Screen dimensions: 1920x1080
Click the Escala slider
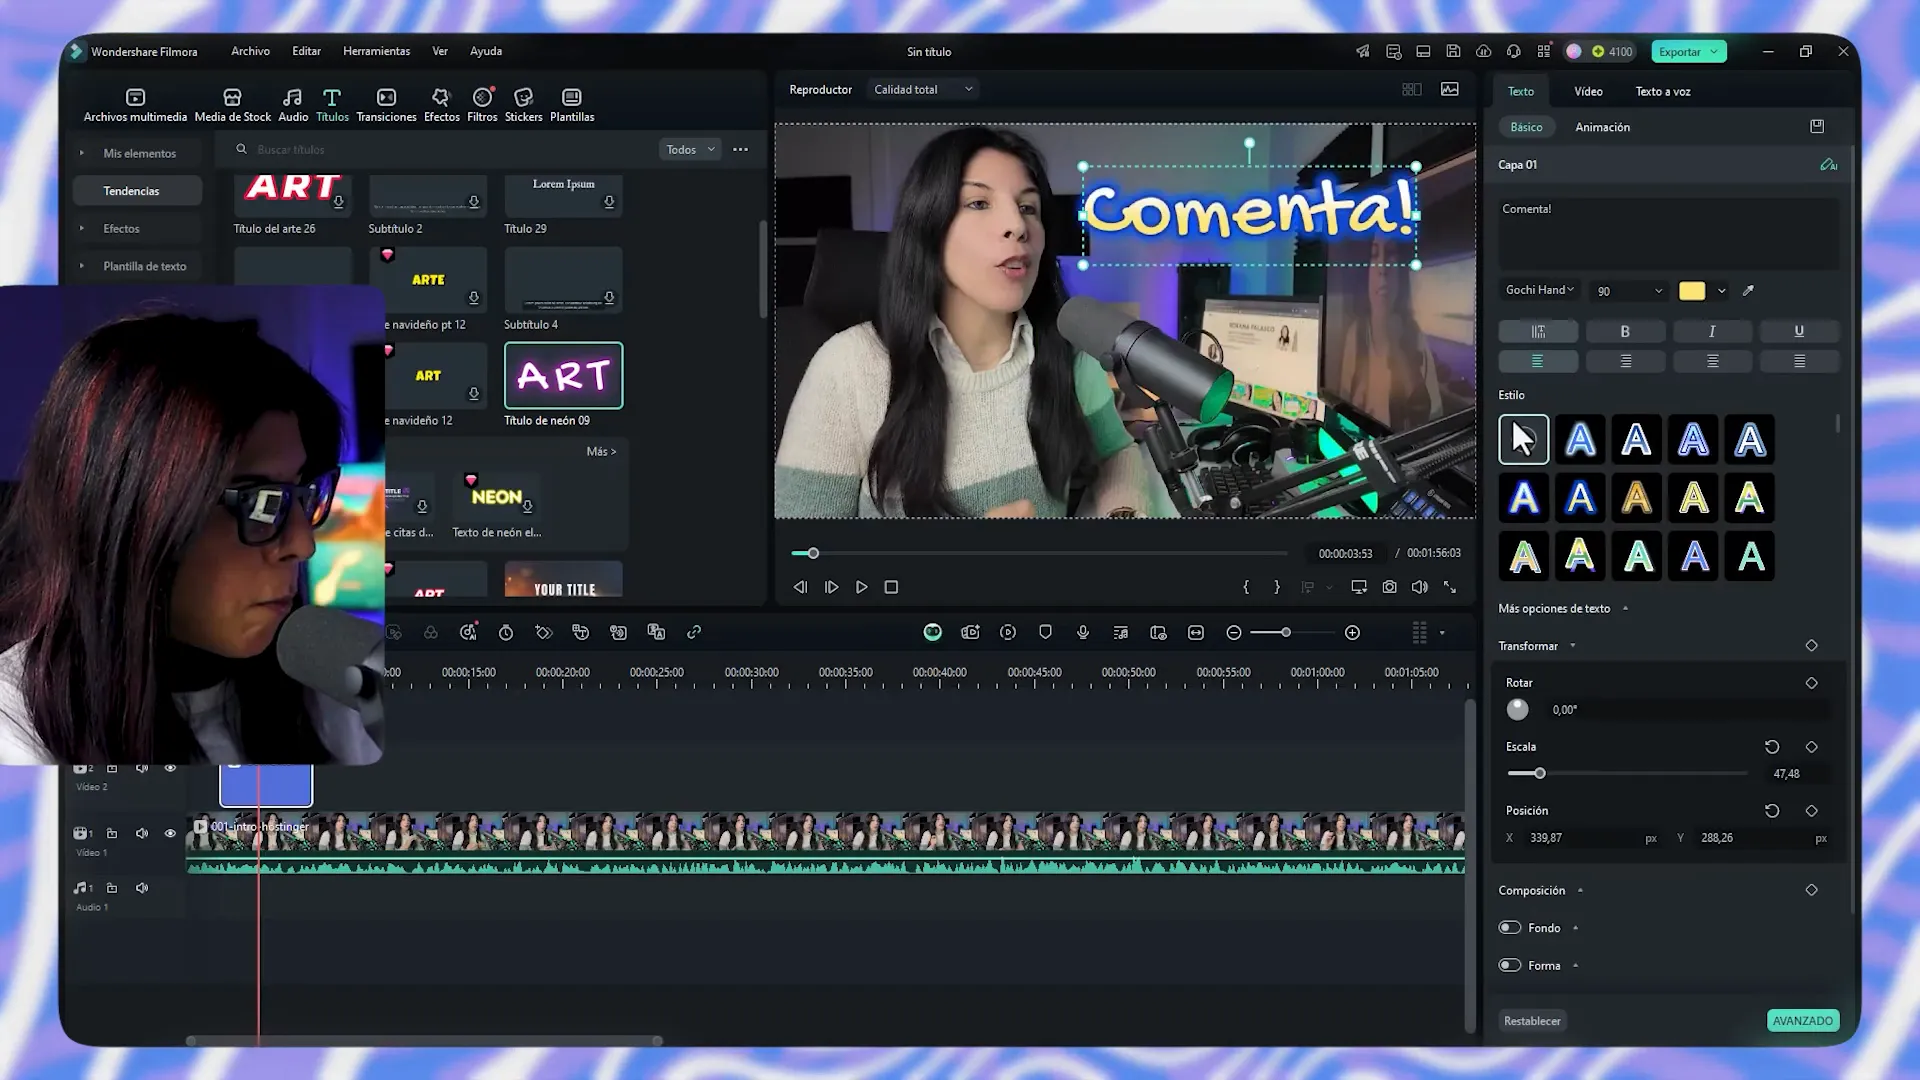pyautogui.click(x=1627, y=773)
